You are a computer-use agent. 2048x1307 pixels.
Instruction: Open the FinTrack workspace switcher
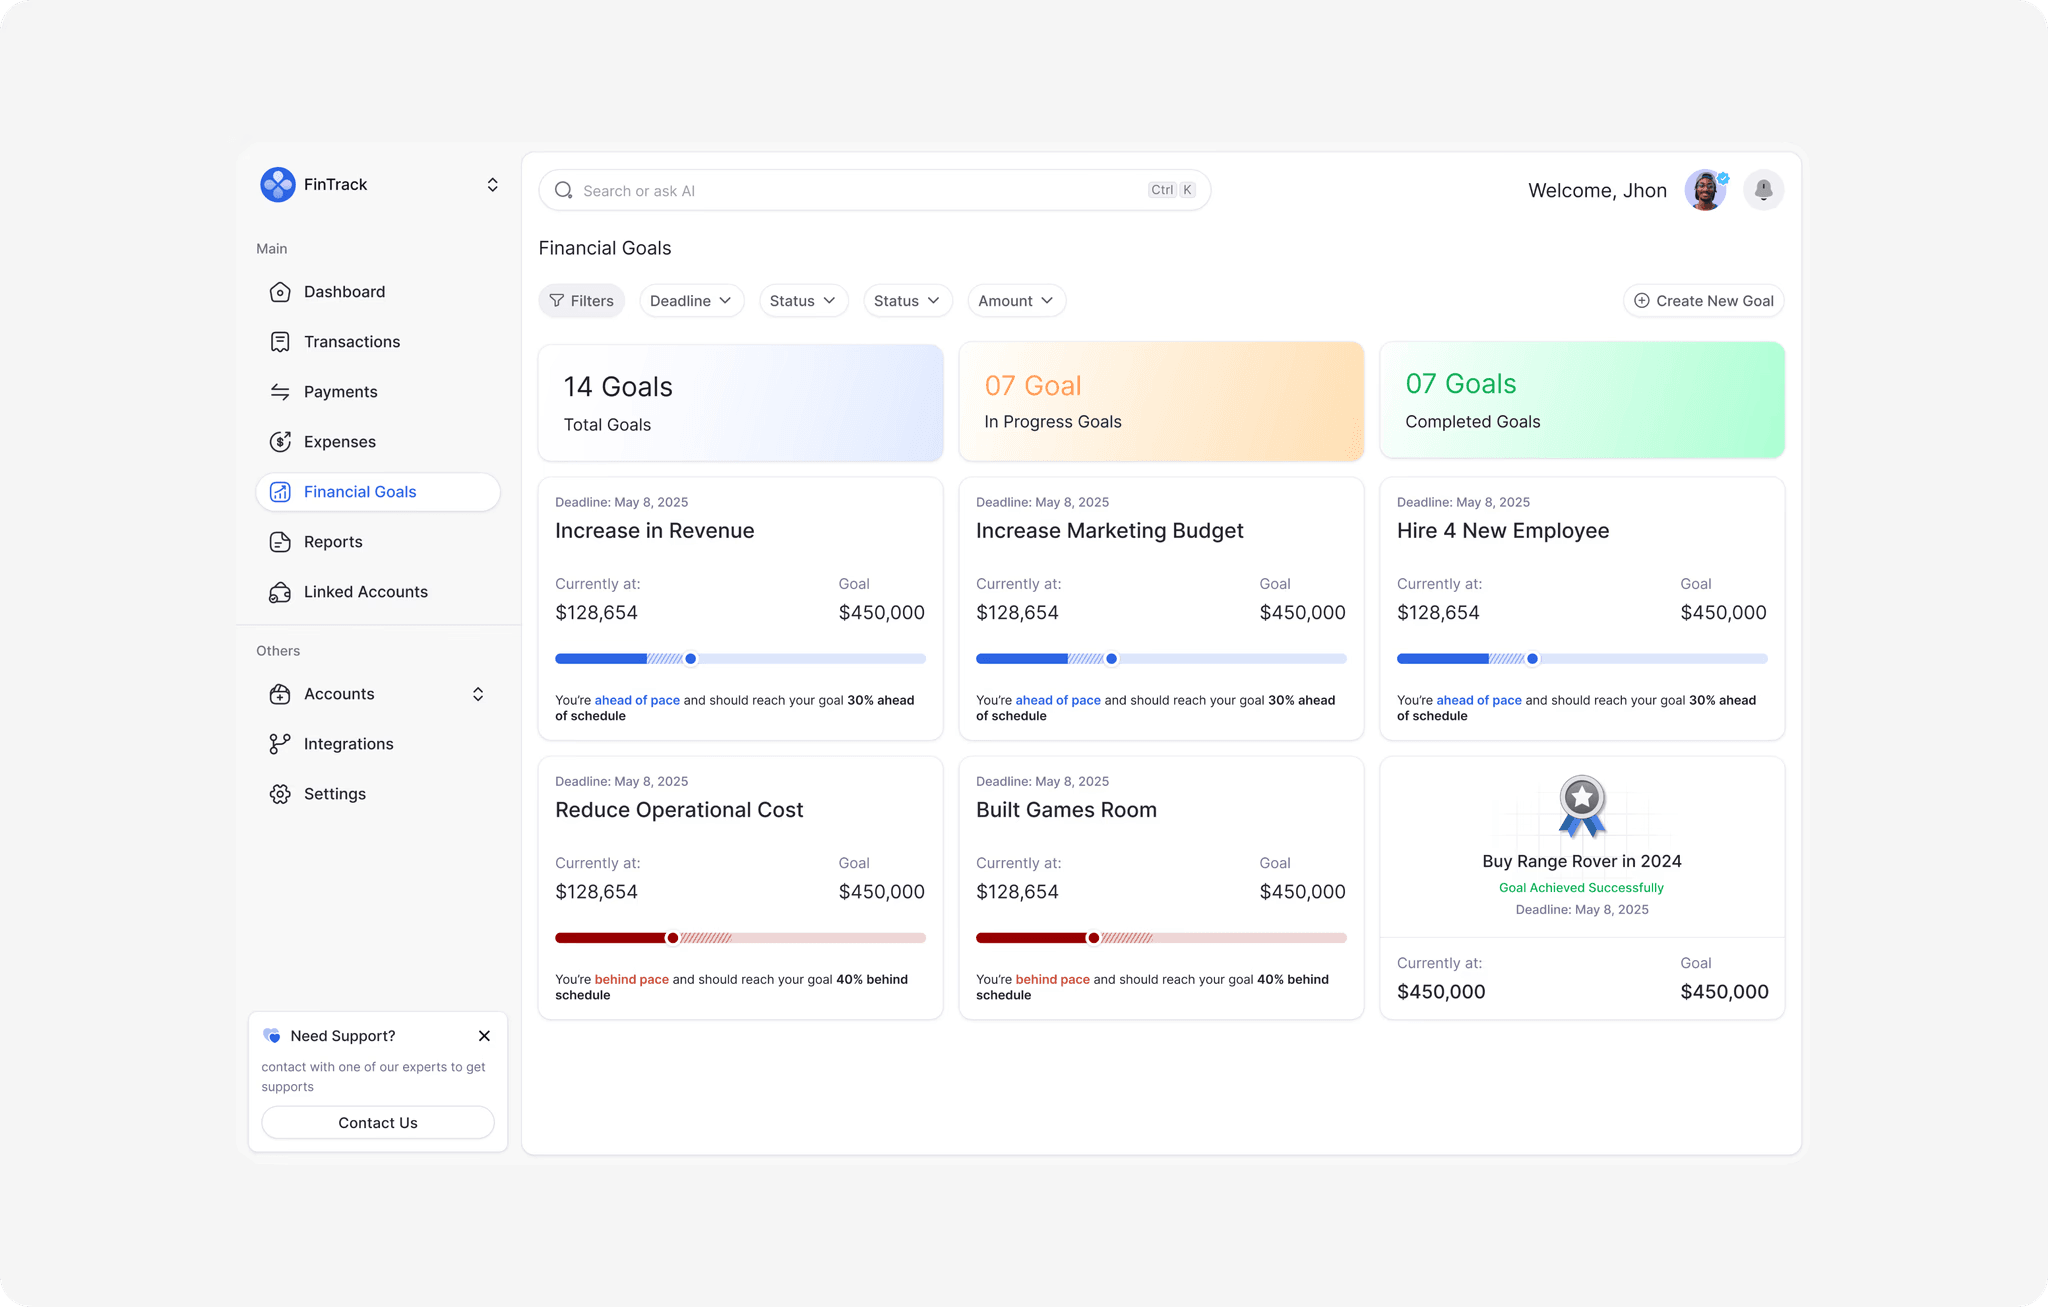[493, 184]
